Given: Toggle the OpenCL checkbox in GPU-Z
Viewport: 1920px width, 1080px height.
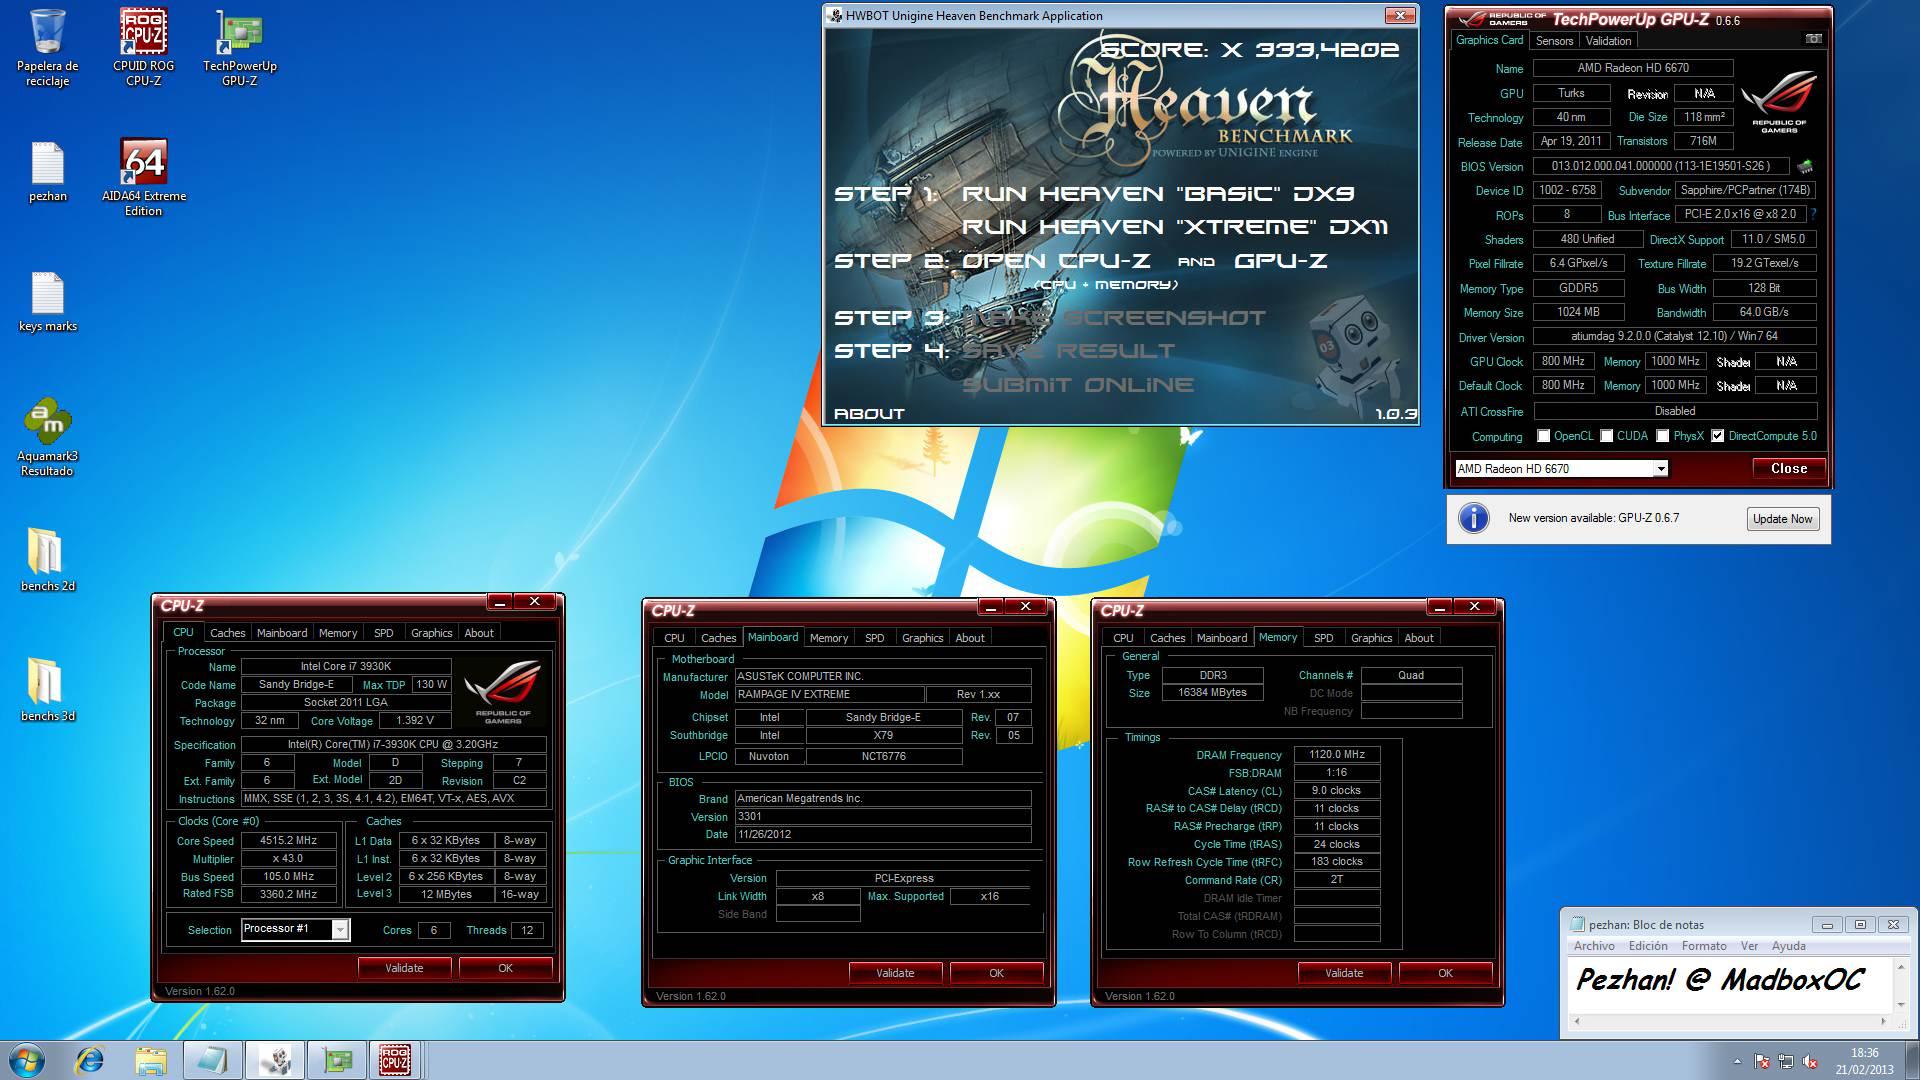Looking at the screenshot, I should (x=1544, y=436).
